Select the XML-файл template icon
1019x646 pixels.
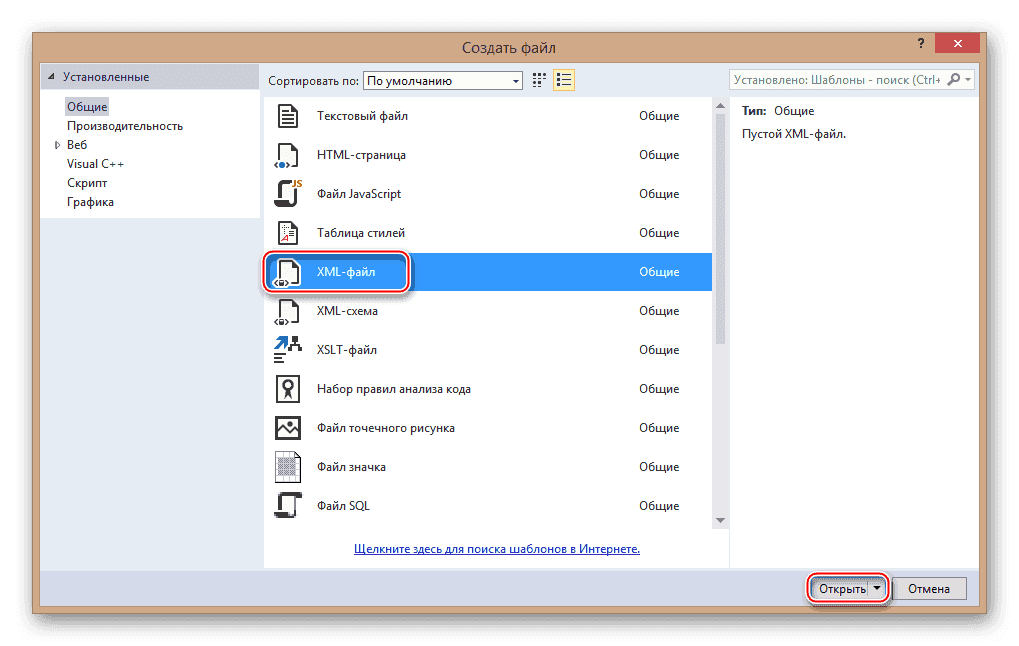pos(287,271)
